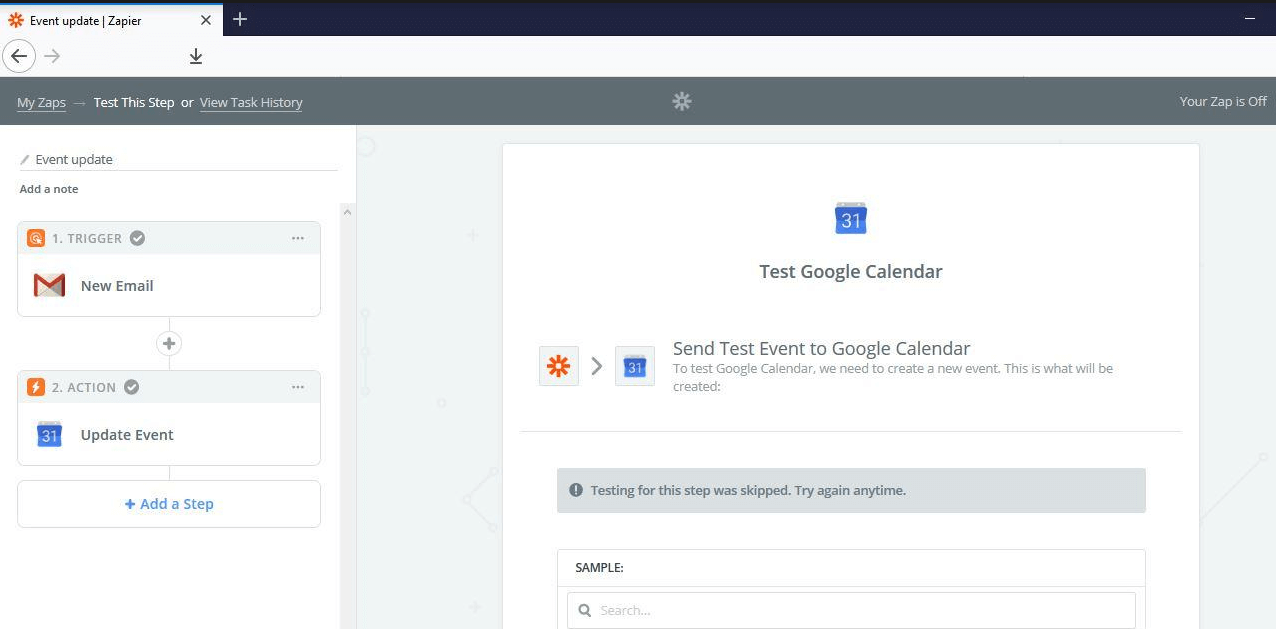The image size is (1276, 629).
Task: Open a new browser tab with the plus button
Action: point(238,19)
